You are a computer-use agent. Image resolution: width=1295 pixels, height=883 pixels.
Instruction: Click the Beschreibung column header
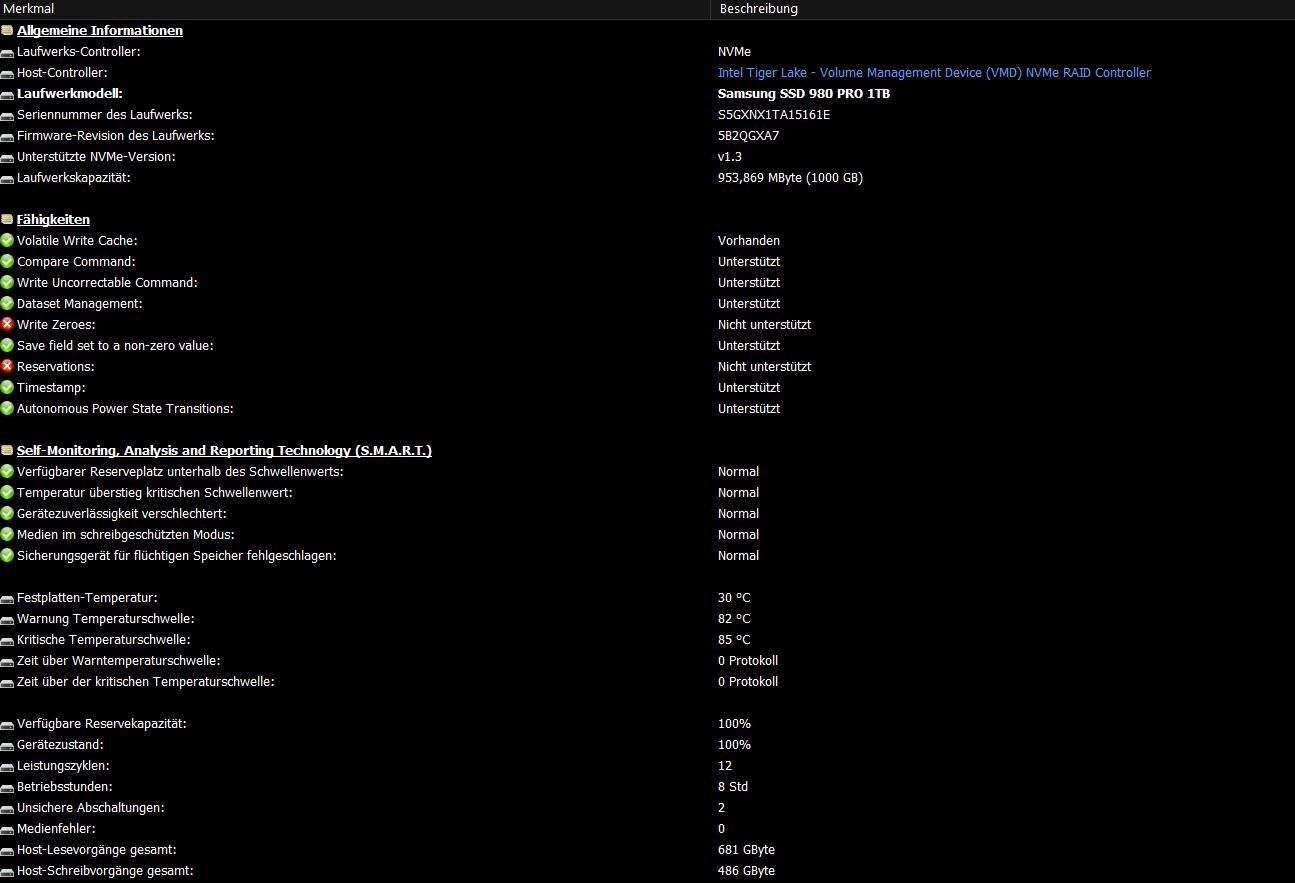[1002, 9]
